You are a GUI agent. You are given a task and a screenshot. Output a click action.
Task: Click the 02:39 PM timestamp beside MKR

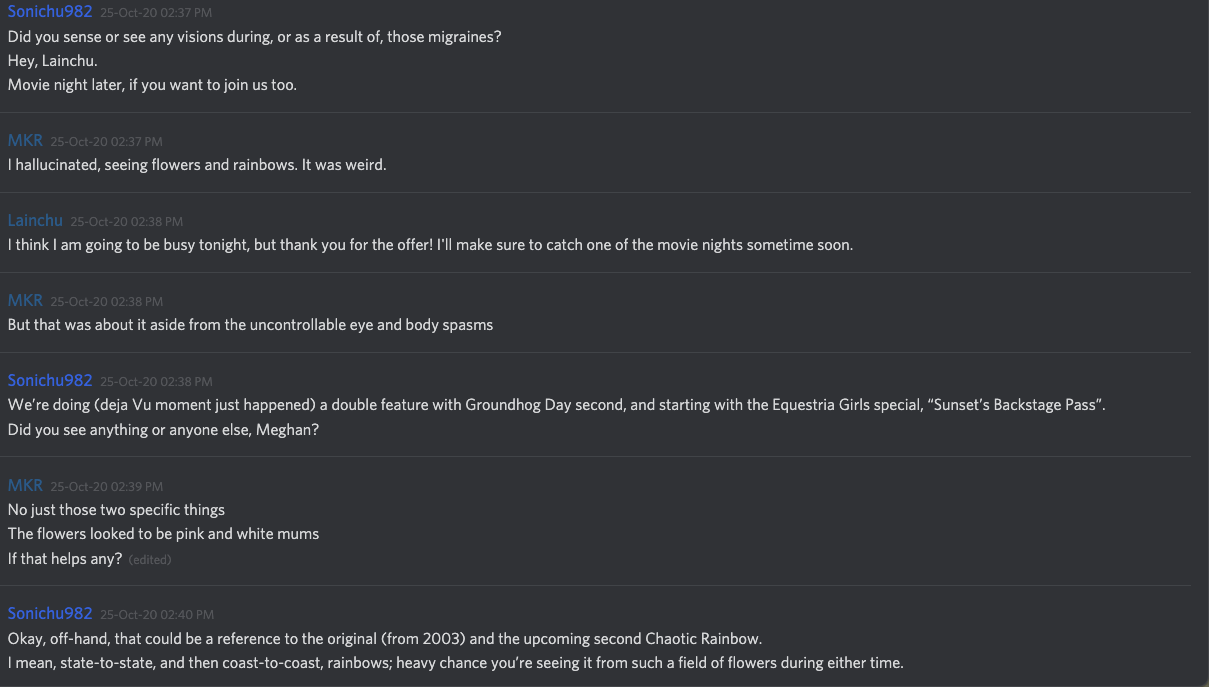point(106,487)
